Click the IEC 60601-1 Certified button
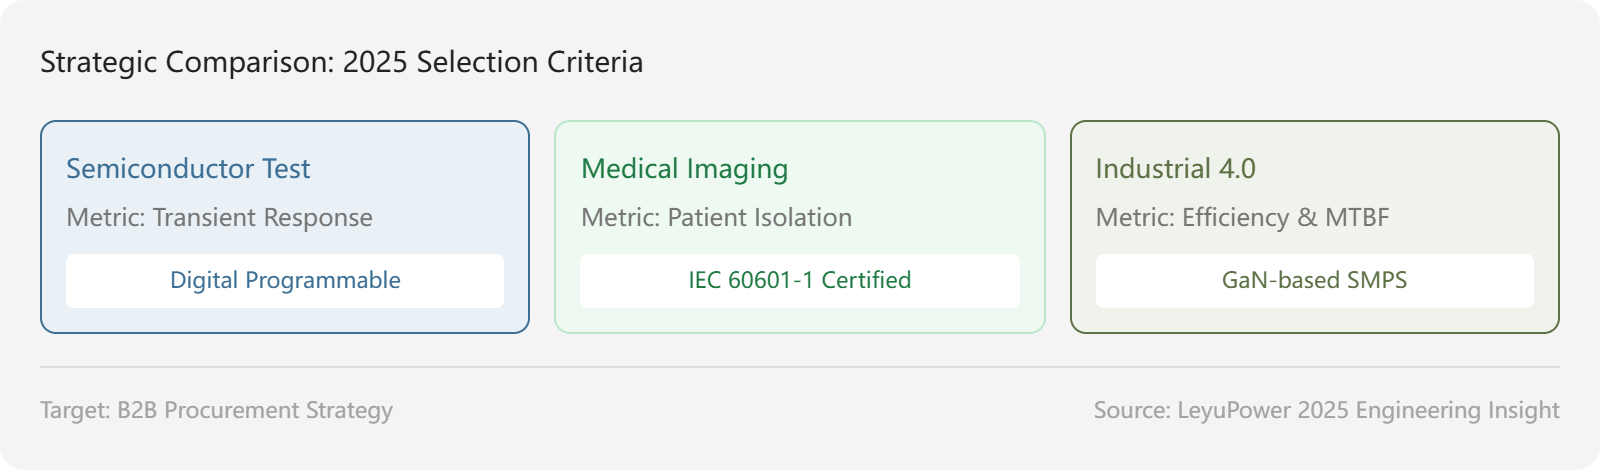The height and width of the screenshot is (470, 1600). coord(800,280)
